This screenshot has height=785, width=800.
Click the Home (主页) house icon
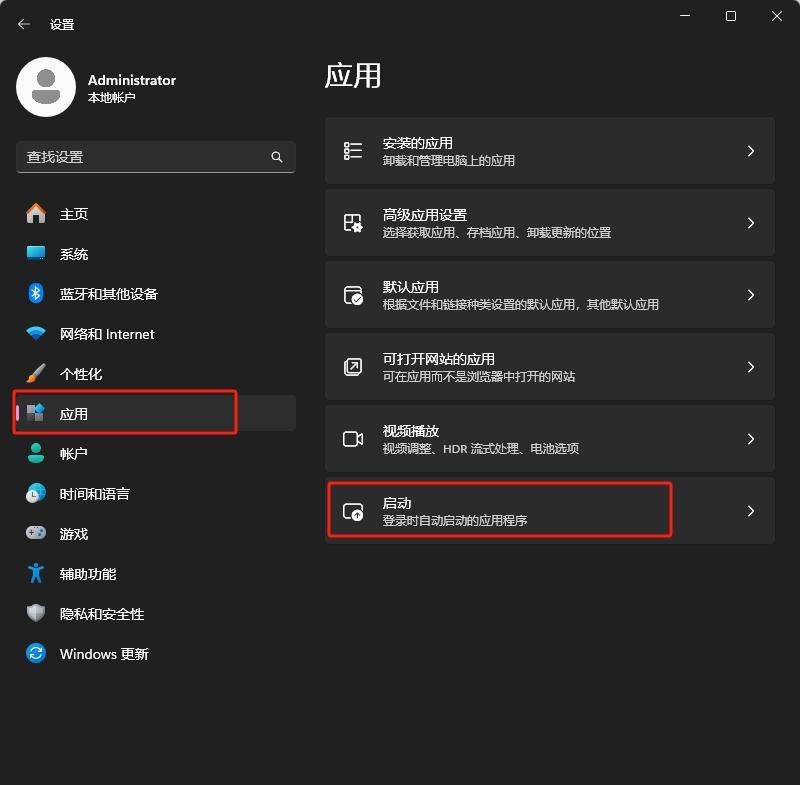[x=36, y=214]
